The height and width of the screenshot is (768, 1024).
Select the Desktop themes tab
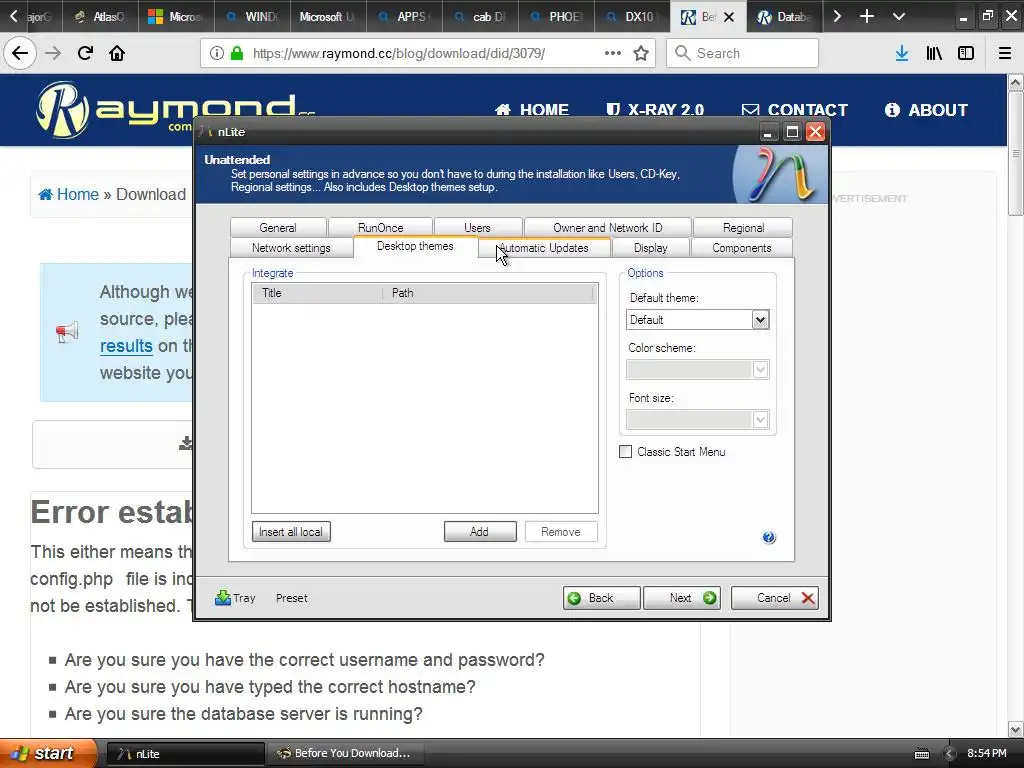tap(415, 246)
